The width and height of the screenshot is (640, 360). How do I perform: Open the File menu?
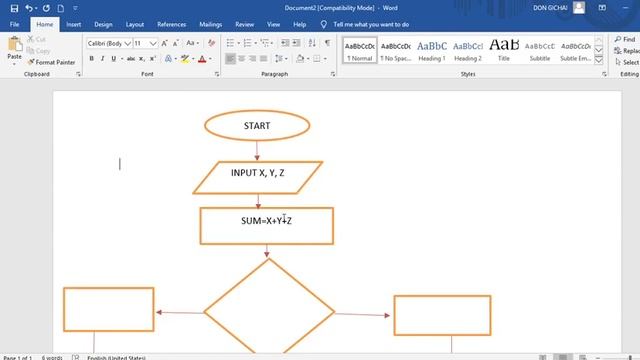point(14,24)
